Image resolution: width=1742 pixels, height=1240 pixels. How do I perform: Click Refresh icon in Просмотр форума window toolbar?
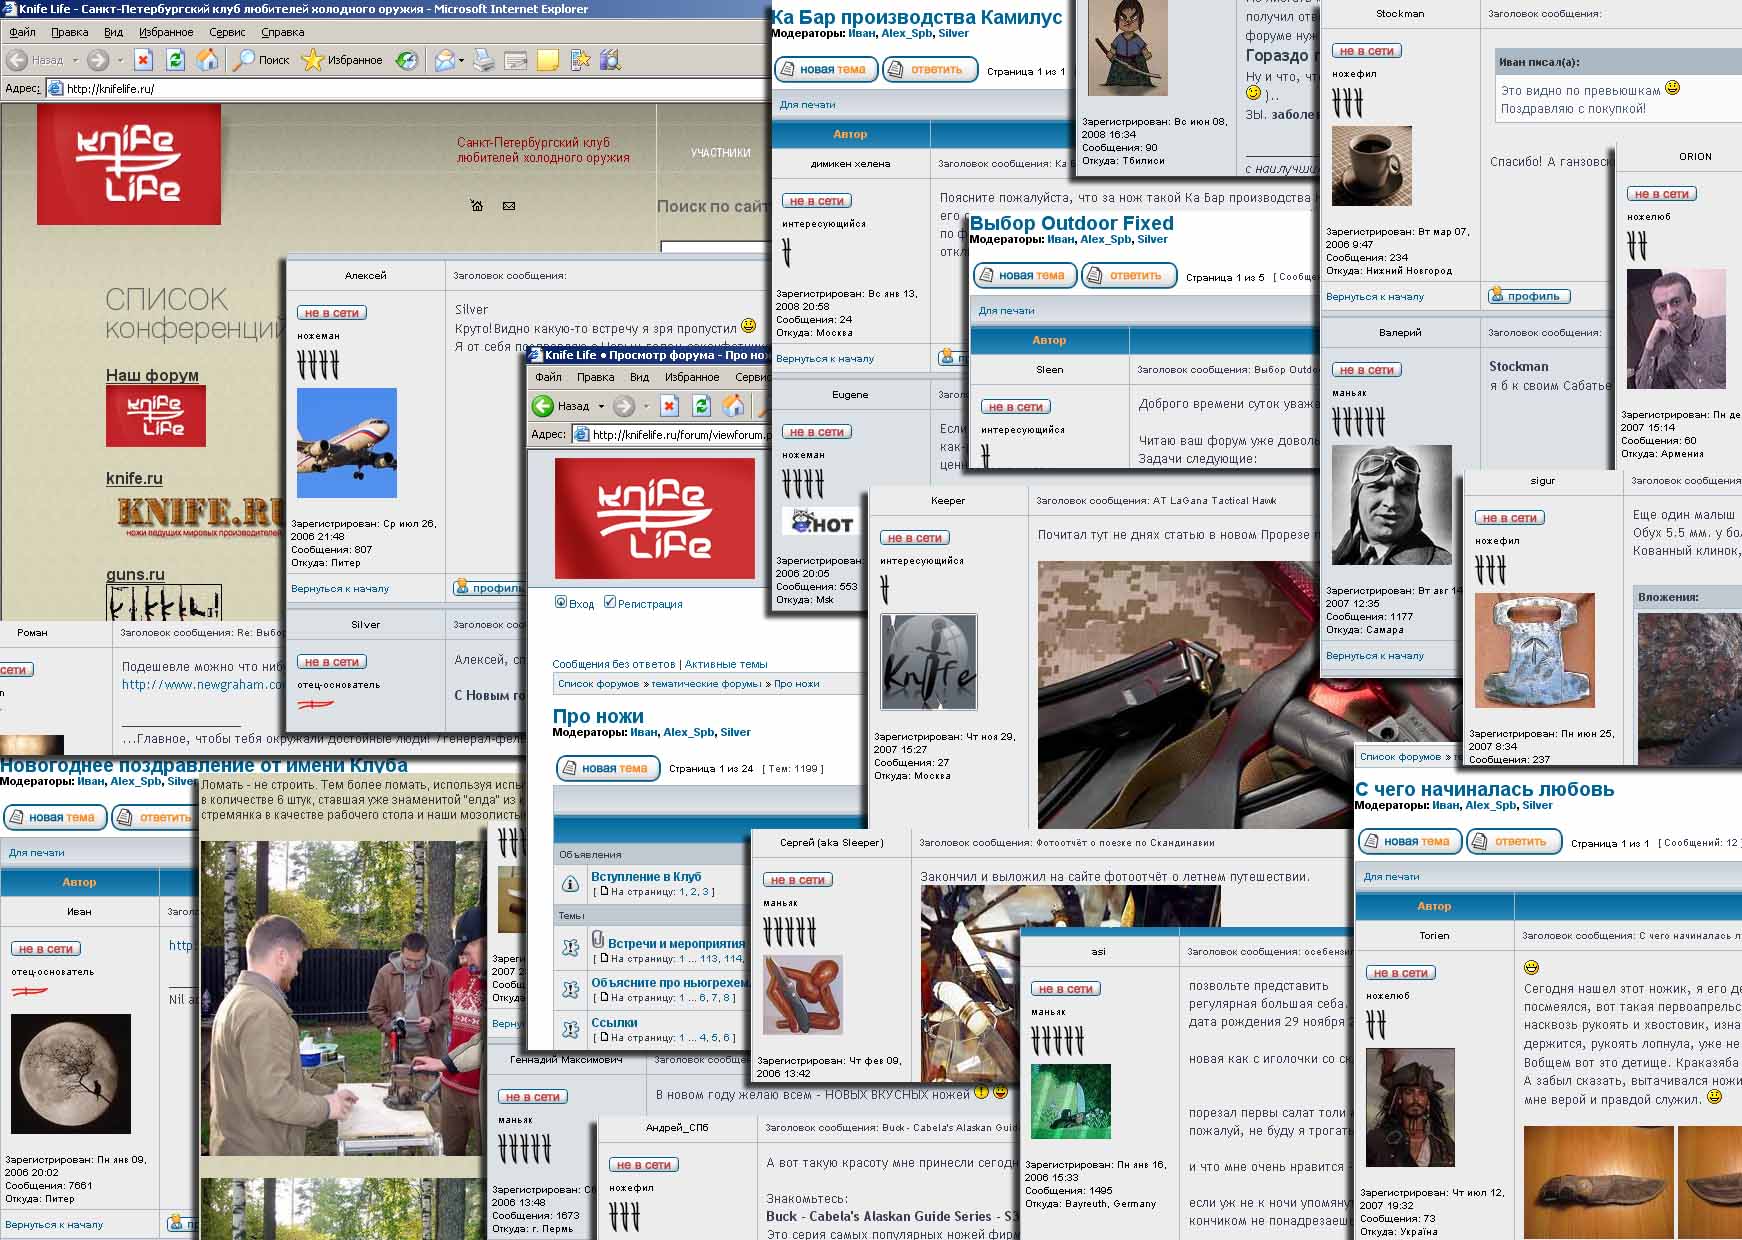click(702, 405)
